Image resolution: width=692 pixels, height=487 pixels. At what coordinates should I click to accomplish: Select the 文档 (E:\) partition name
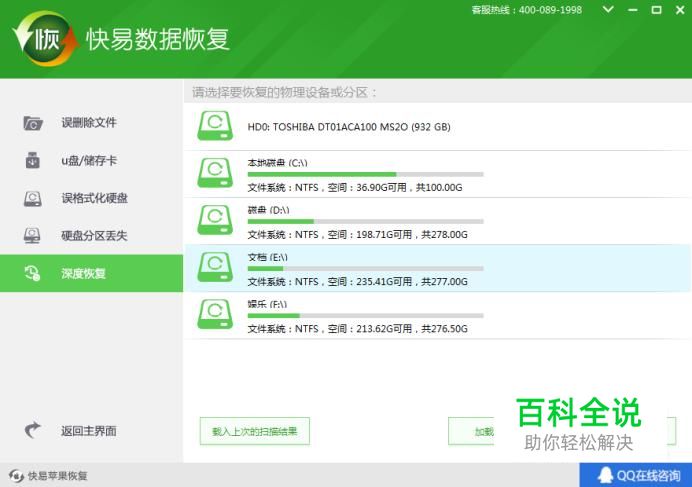point(267,257)
